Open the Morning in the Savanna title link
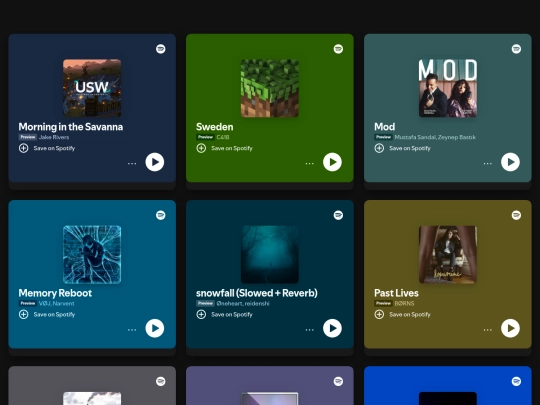The image size is (540, 405). point(71,127)
